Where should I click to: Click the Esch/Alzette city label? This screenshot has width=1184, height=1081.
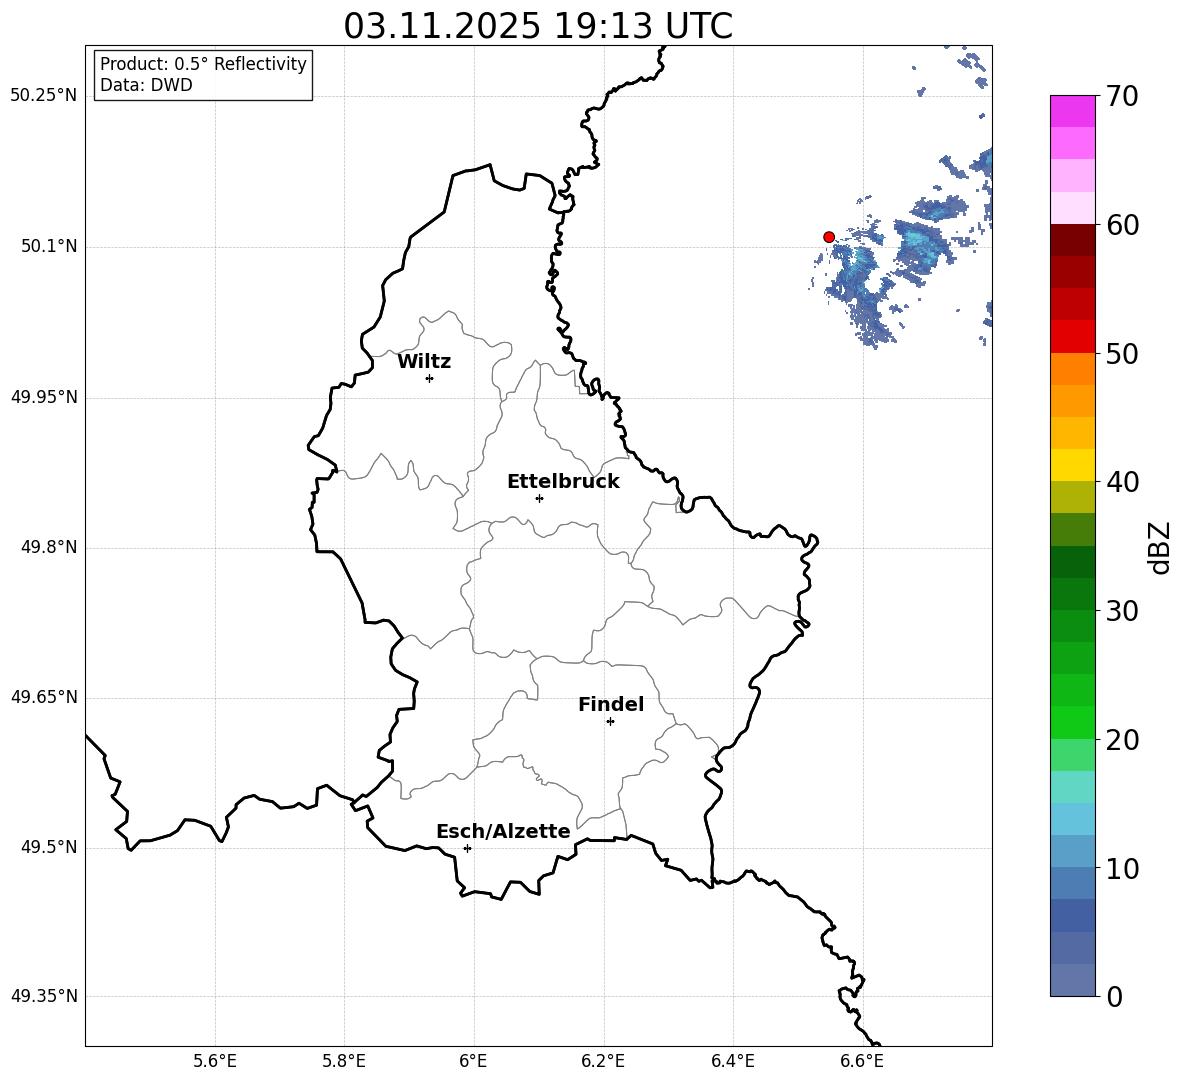click(x=503, y=831)
